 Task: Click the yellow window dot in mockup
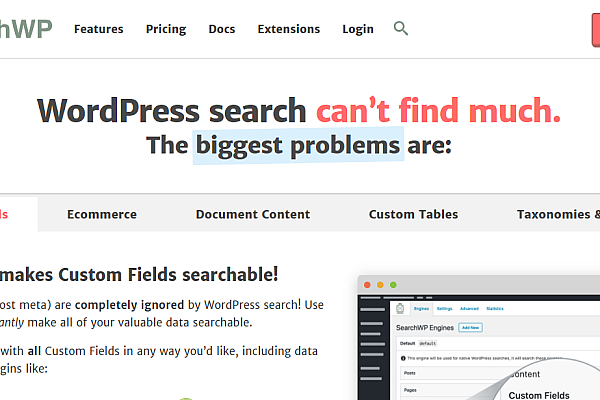380,285
